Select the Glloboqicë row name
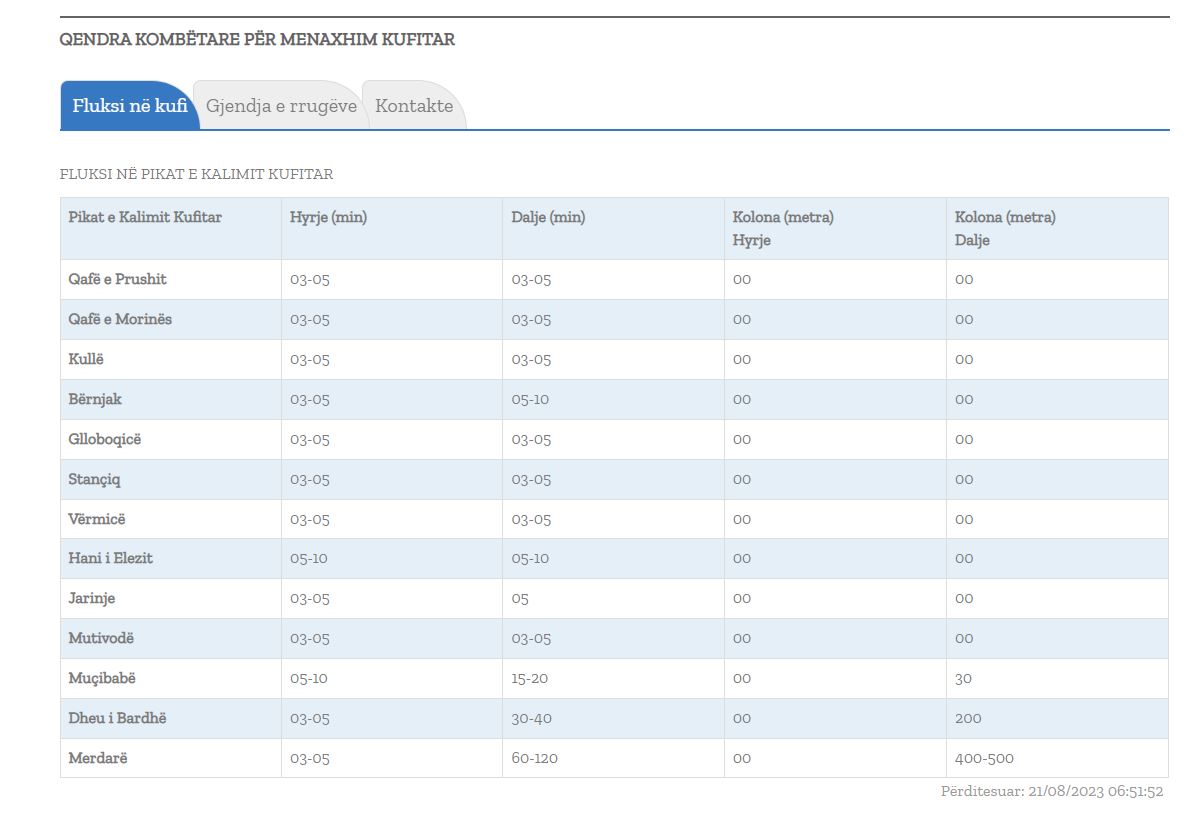 pos(104,439)
